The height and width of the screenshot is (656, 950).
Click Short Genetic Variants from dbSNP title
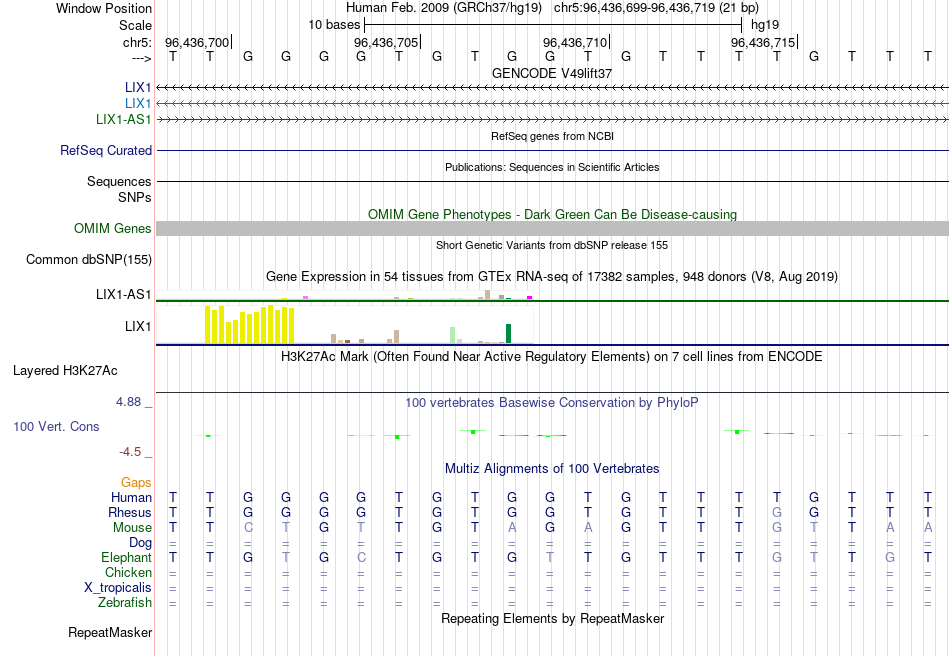click(552, 245)
